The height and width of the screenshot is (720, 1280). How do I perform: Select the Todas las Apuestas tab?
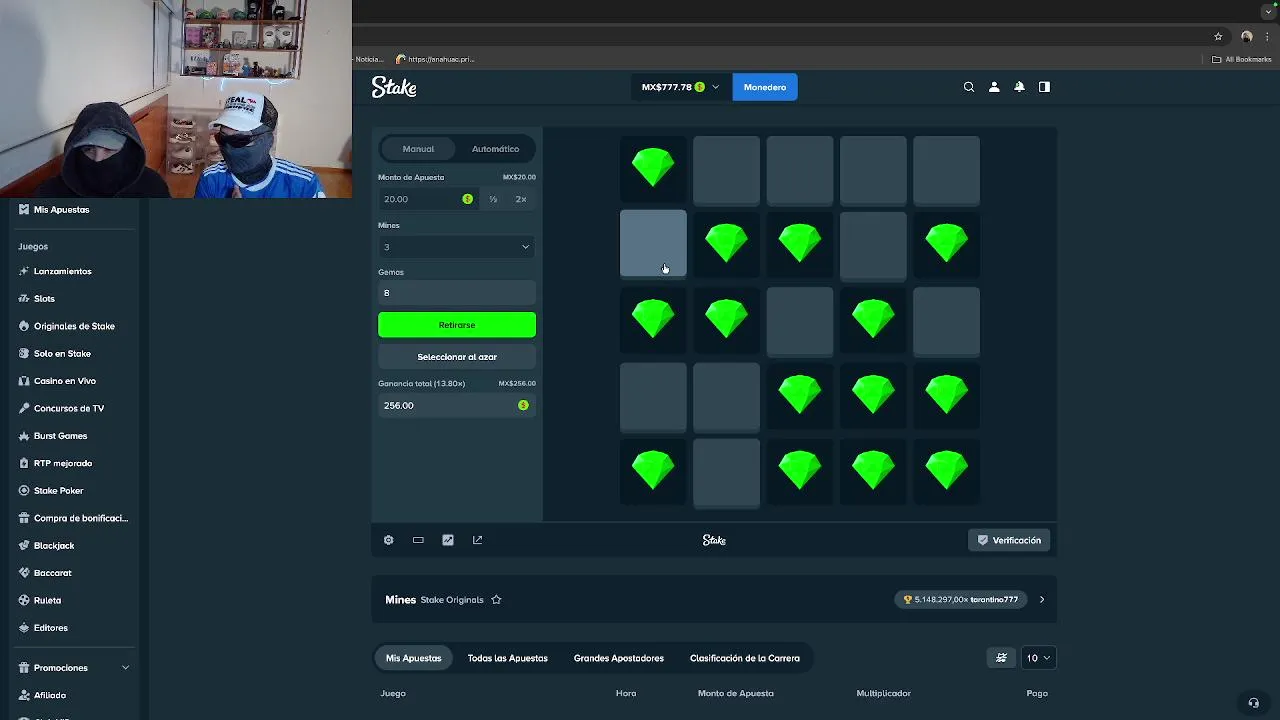click(x=507, y=658)
